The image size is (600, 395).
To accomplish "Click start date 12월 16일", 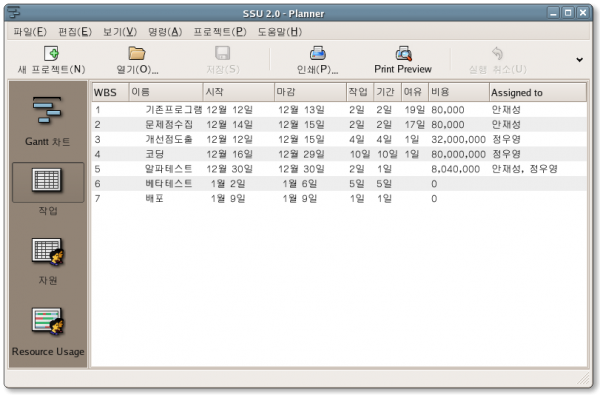I will pyautogui.click(x=230, y=154).
